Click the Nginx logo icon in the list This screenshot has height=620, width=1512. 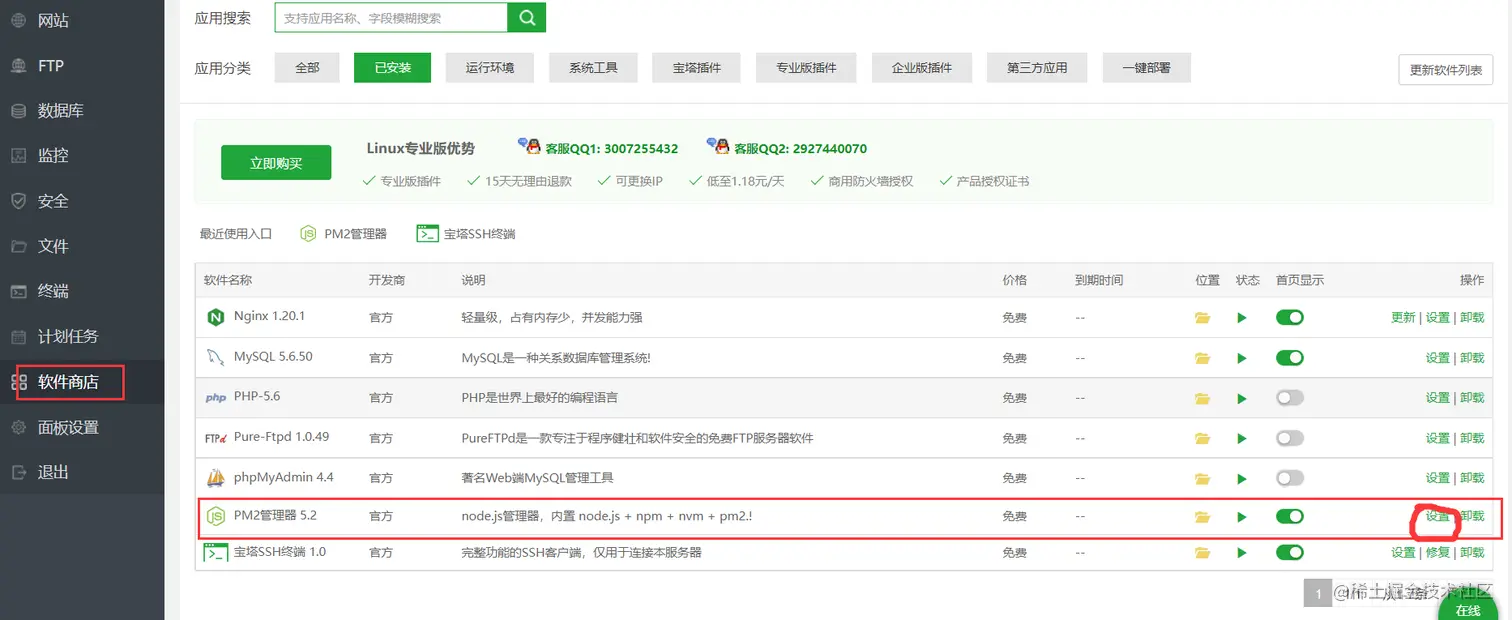coord(215,317)
